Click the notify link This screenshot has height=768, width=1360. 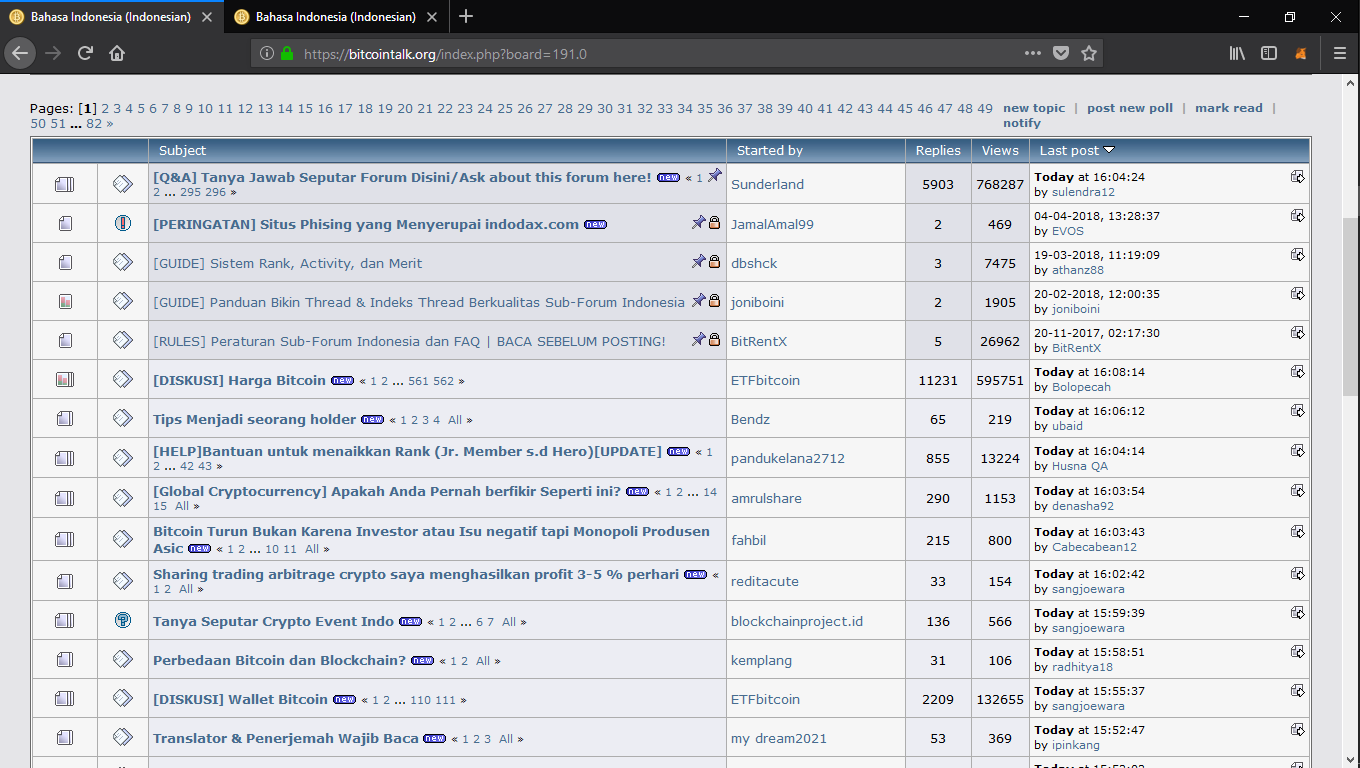click(x=1022, y=123)
